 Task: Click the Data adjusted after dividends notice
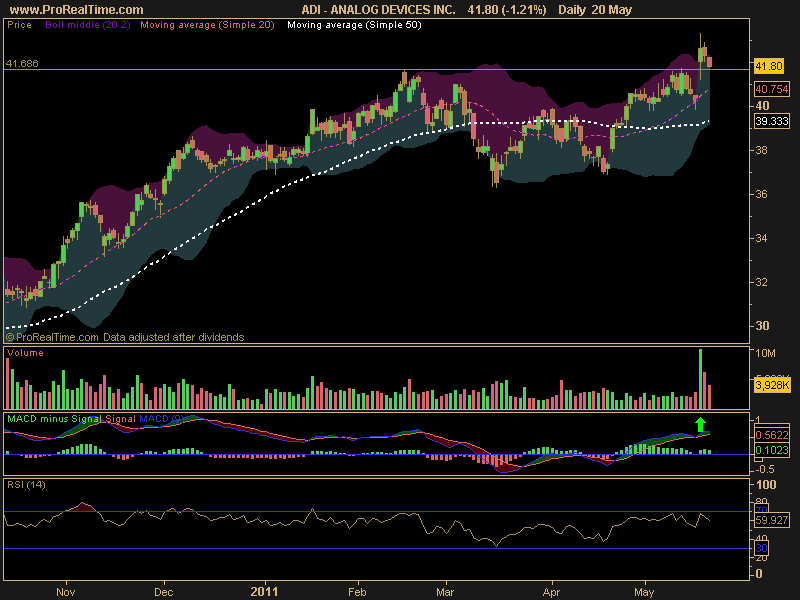click(173, 337)
